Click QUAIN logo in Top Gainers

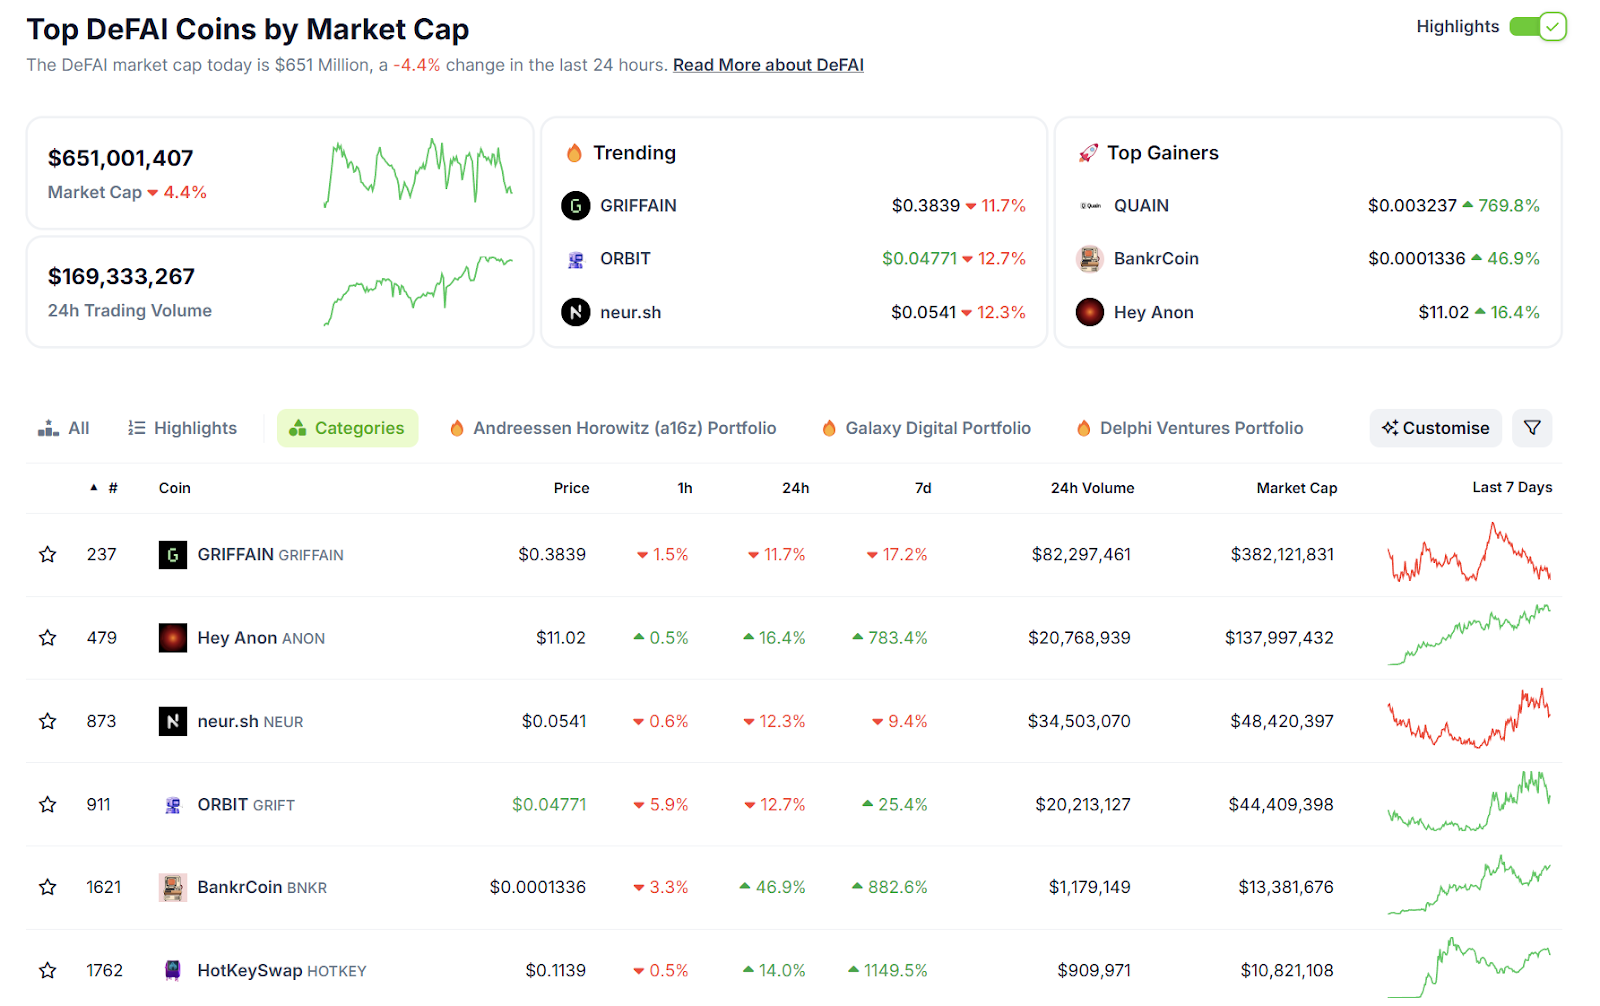(1090, 206)
